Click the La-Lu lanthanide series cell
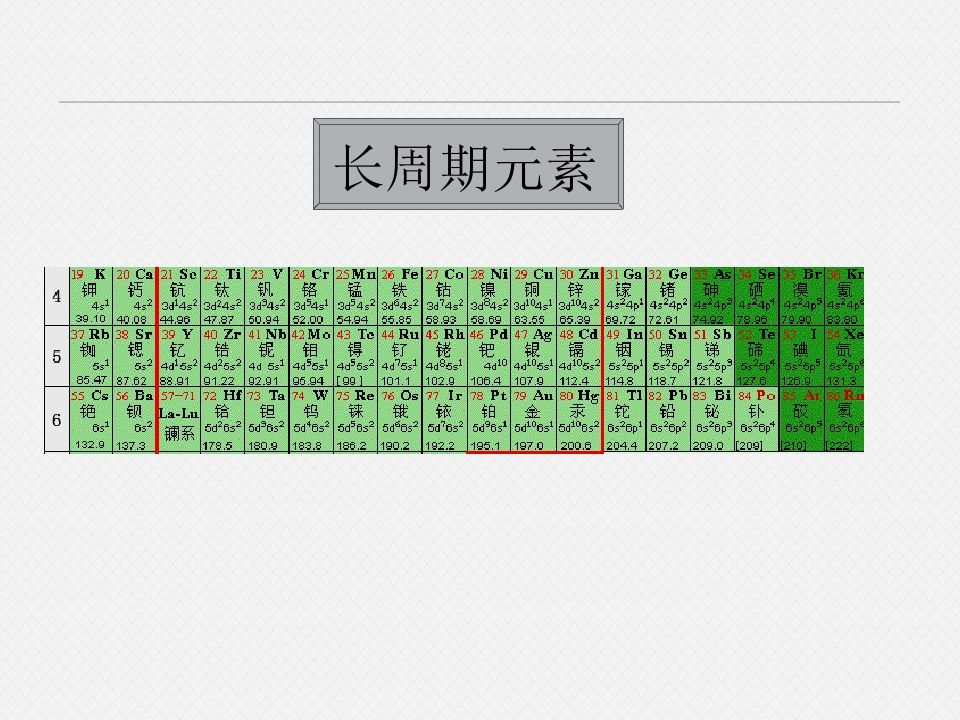 [179, 420]
